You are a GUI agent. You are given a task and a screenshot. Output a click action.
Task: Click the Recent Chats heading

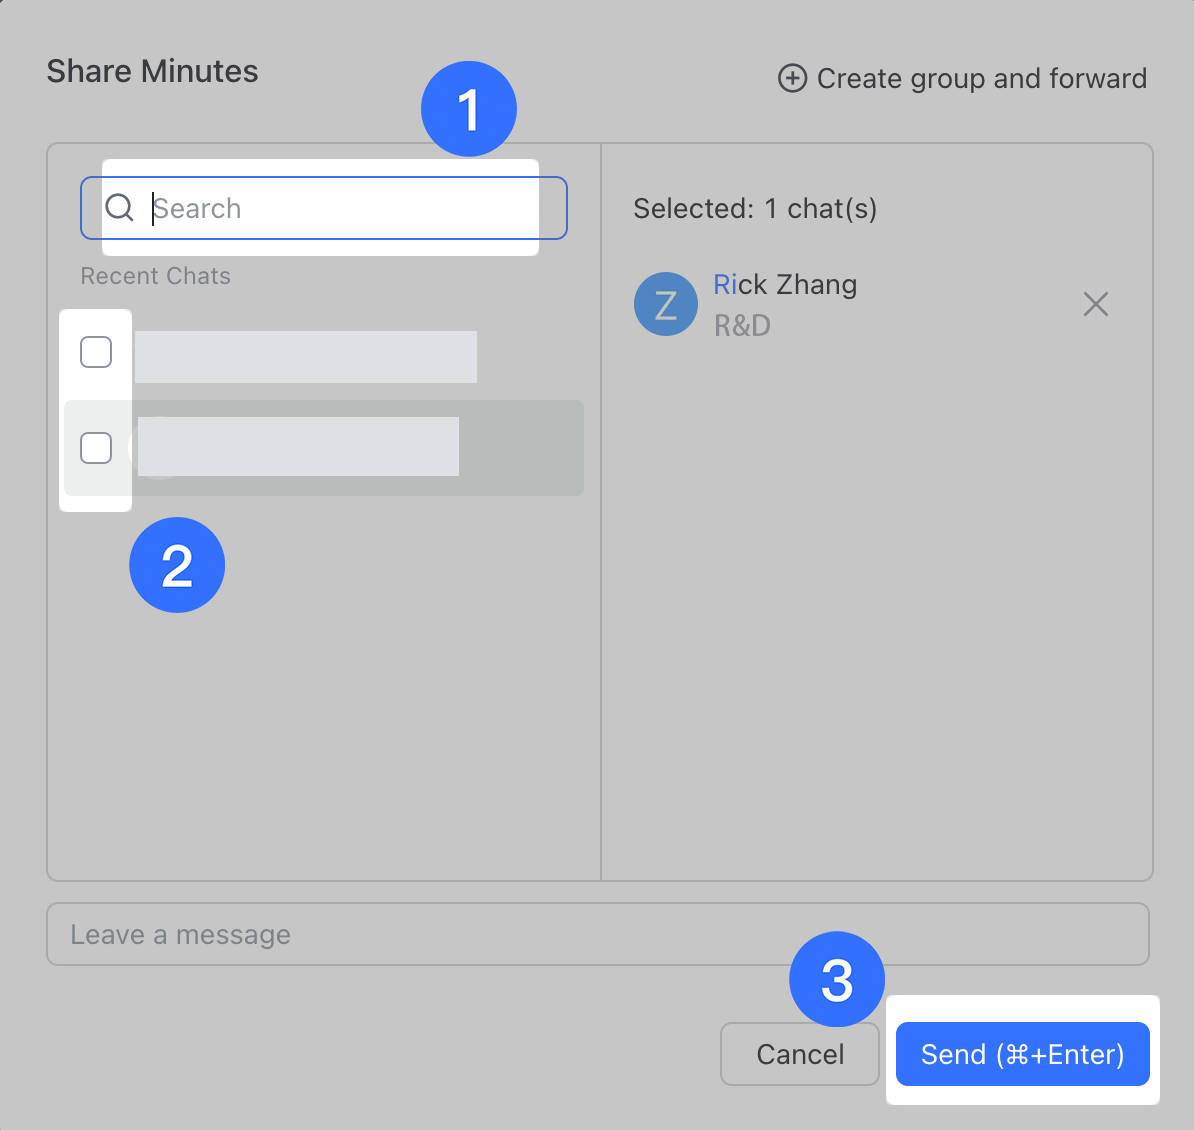(155, 276)
